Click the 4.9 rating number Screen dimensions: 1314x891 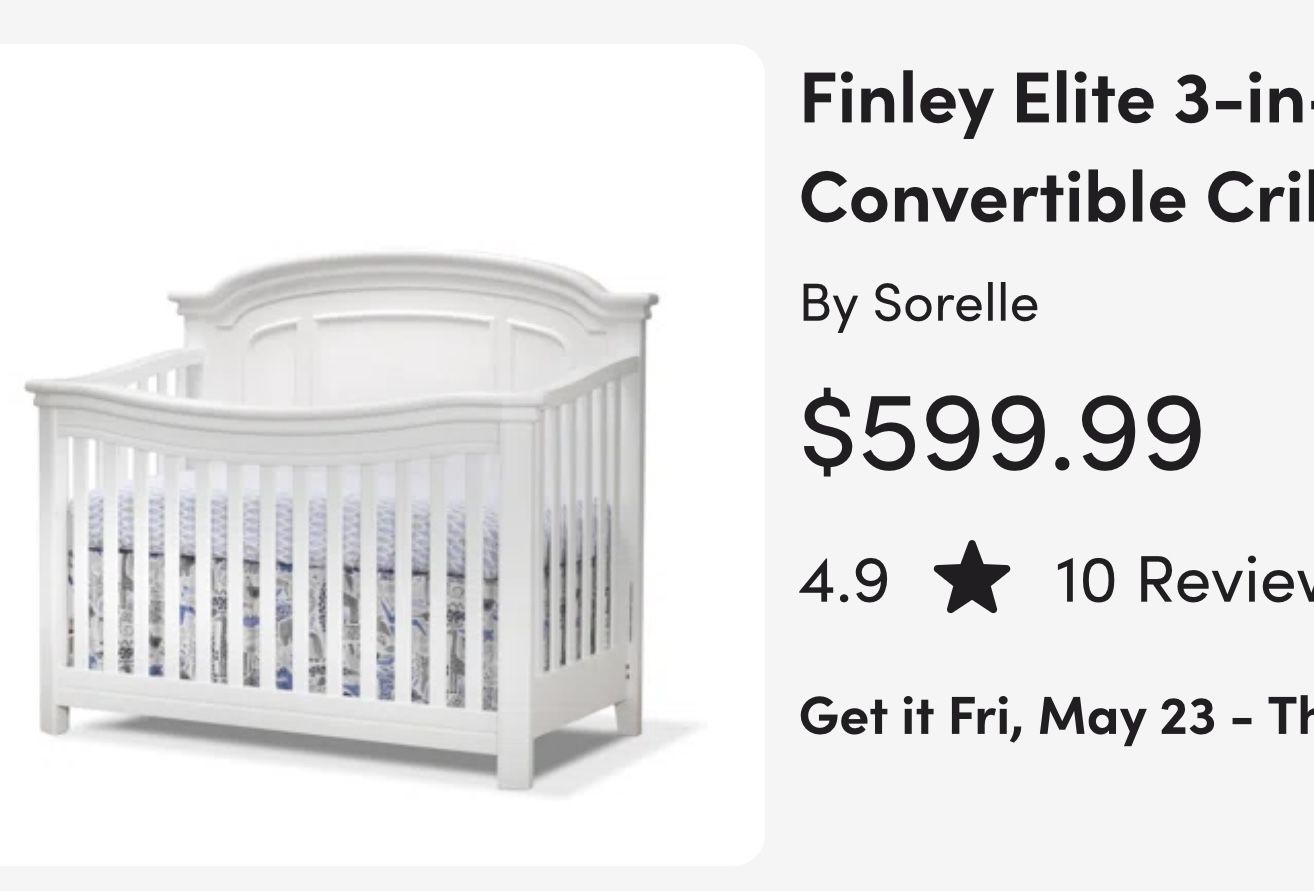tap(843, 581)
